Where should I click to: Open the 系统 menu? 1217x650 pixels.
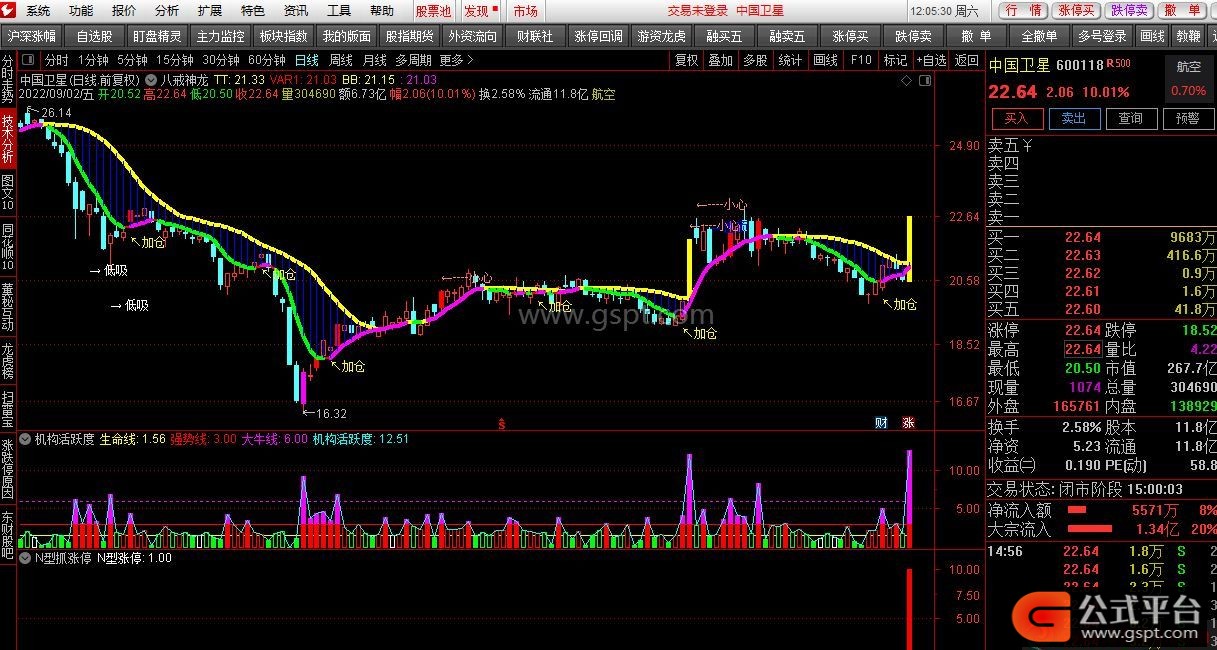pos(38,11)
